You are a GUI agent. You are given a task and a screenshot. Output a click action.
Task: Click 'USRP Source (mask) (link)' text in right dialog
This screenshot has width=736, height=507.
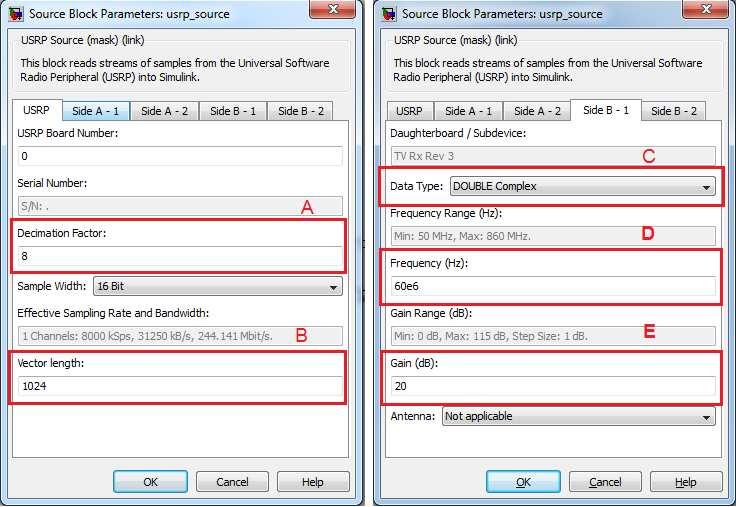(x=455, y=40)
